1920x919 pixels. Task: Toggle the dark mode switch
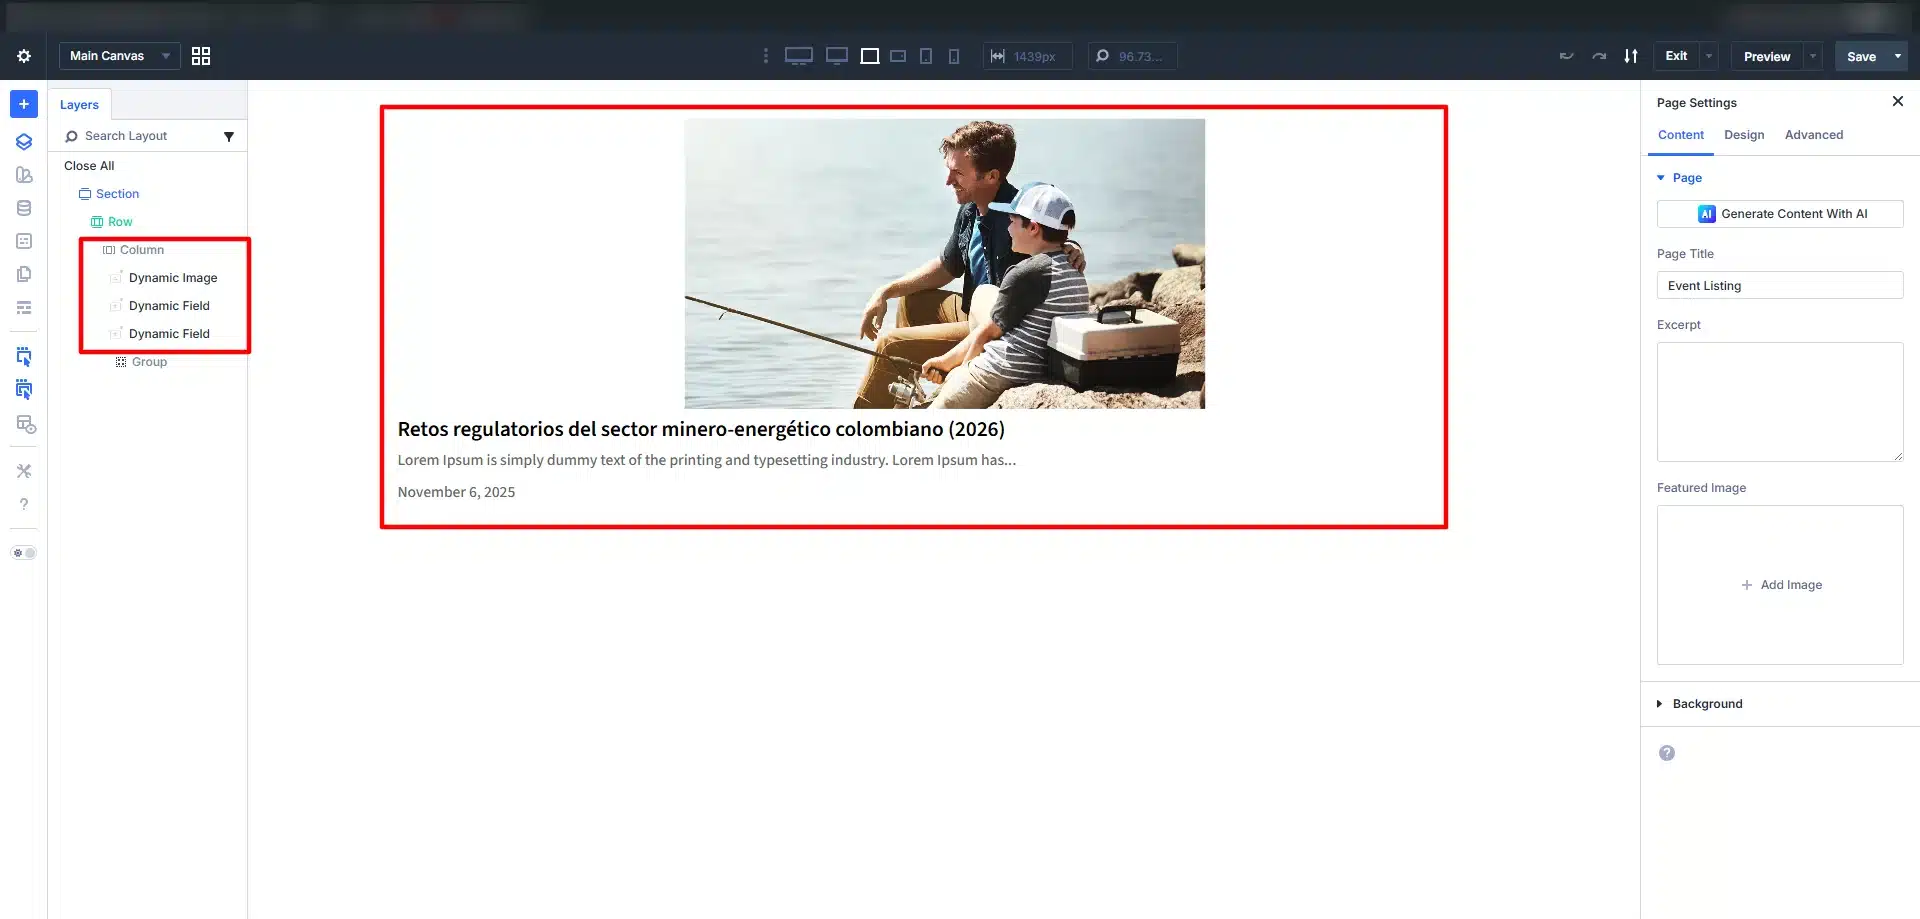coord(24,553)
